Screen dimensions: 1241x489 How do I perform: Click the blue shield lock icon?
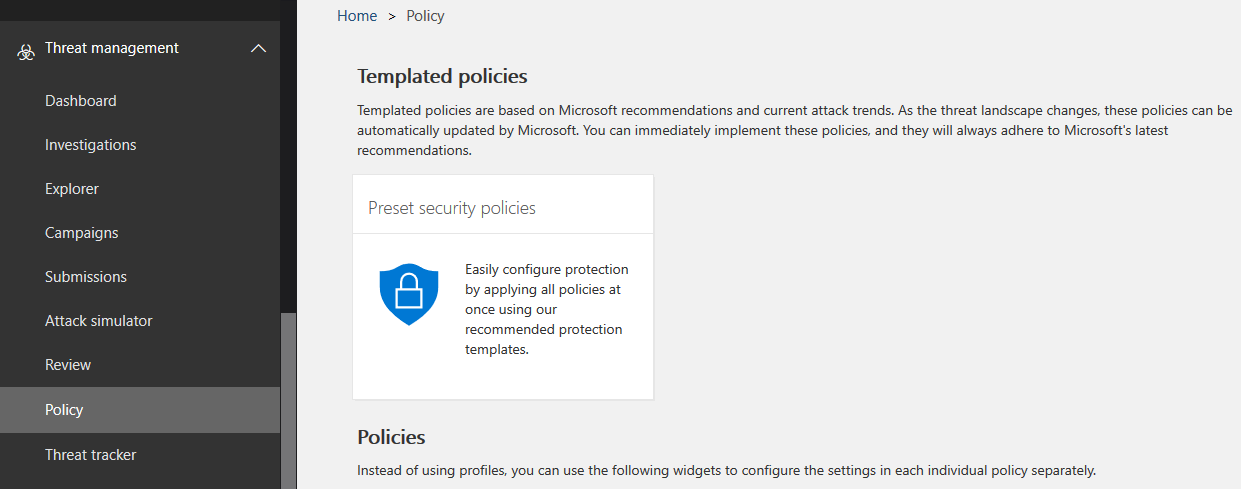409,294
